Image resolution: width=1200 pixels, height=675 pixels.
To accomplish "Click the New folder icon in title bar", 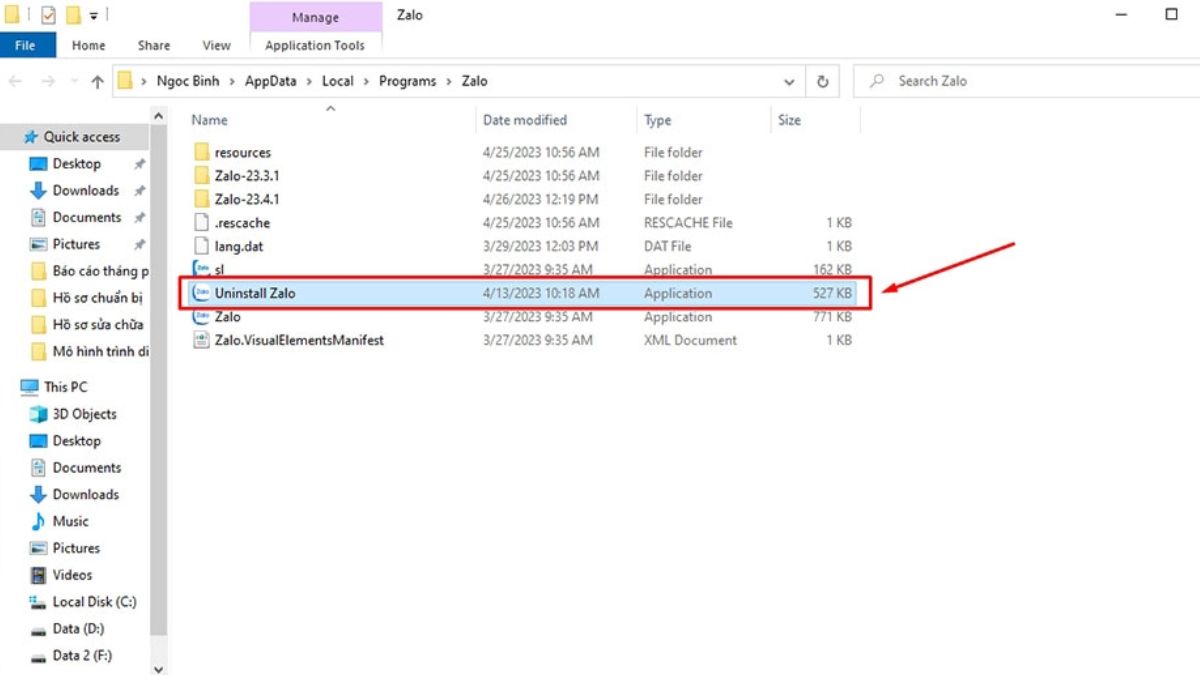I will coord(72,15).
